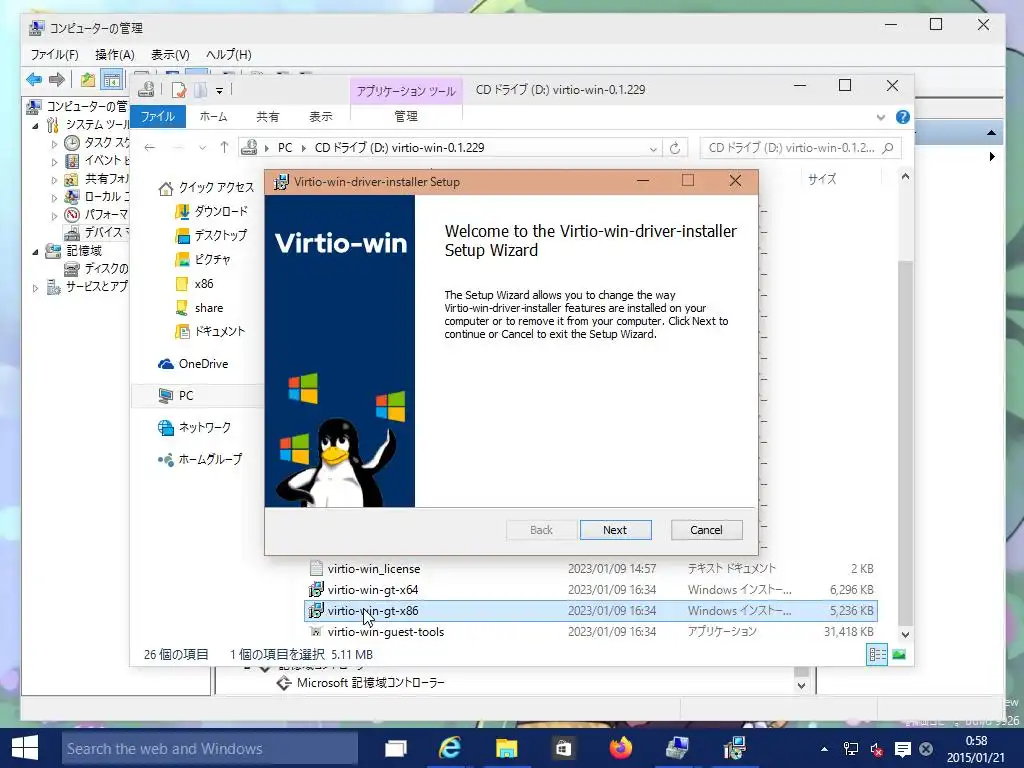Open Task View from taskbar
Viewport: 1024px width, 768px height.
pyautogui.click(x=396, y=748)
